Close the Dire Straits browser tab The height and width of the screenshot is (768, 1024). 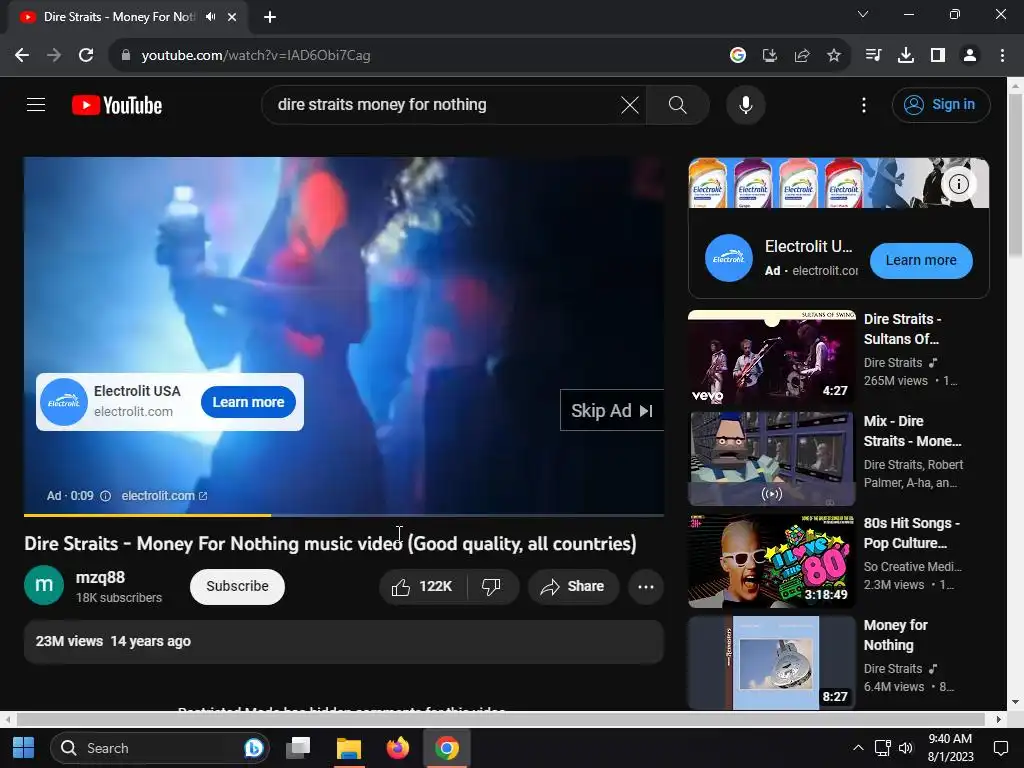pos(232,17)
